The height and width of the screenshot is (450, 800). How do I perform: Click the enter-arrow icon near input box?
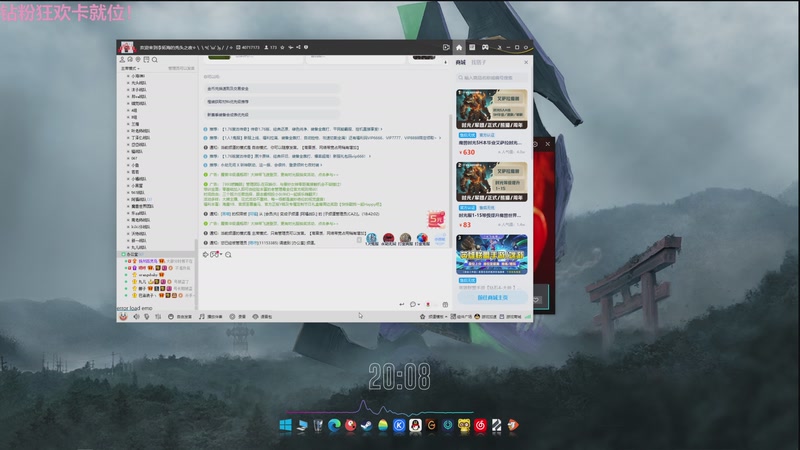(x=402, y=305)
